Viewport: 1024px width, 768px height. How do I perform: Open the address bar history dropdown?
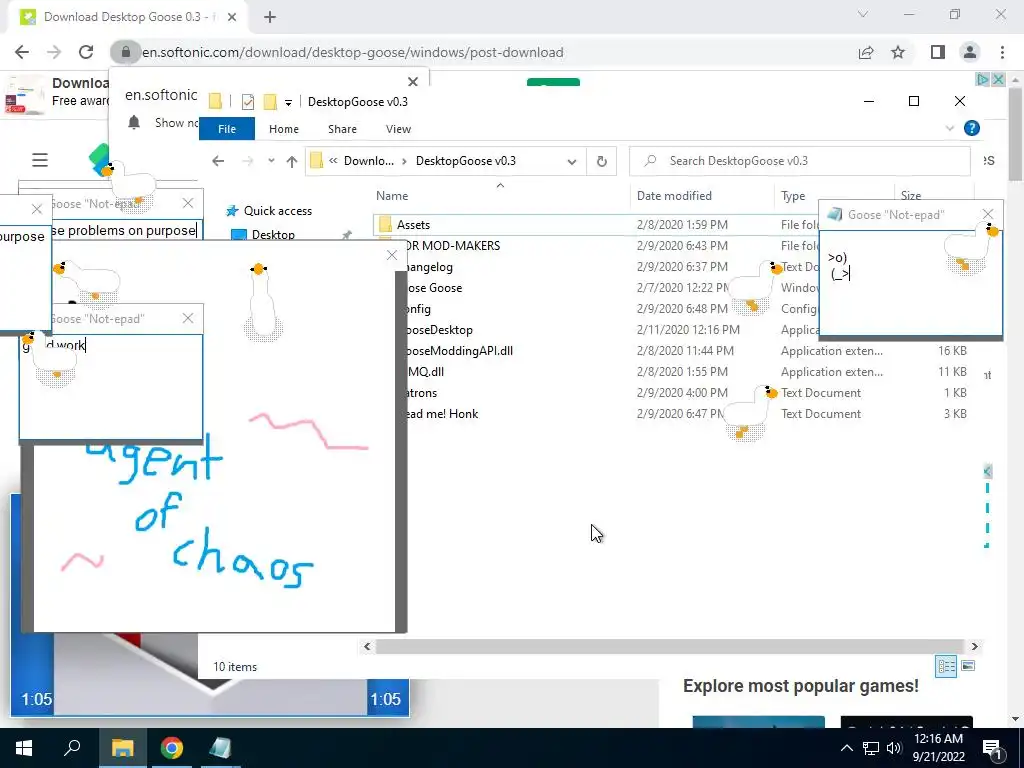571,161
